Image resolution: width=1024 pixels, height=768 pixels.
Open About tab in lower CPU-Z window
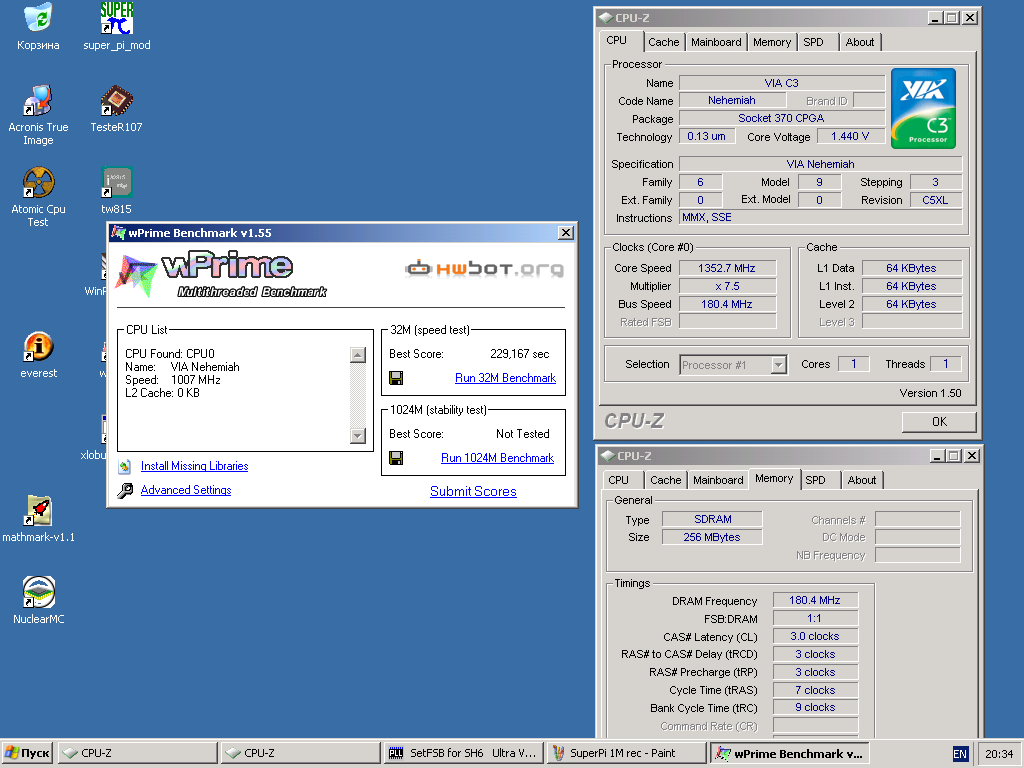[x=861, y=480]
